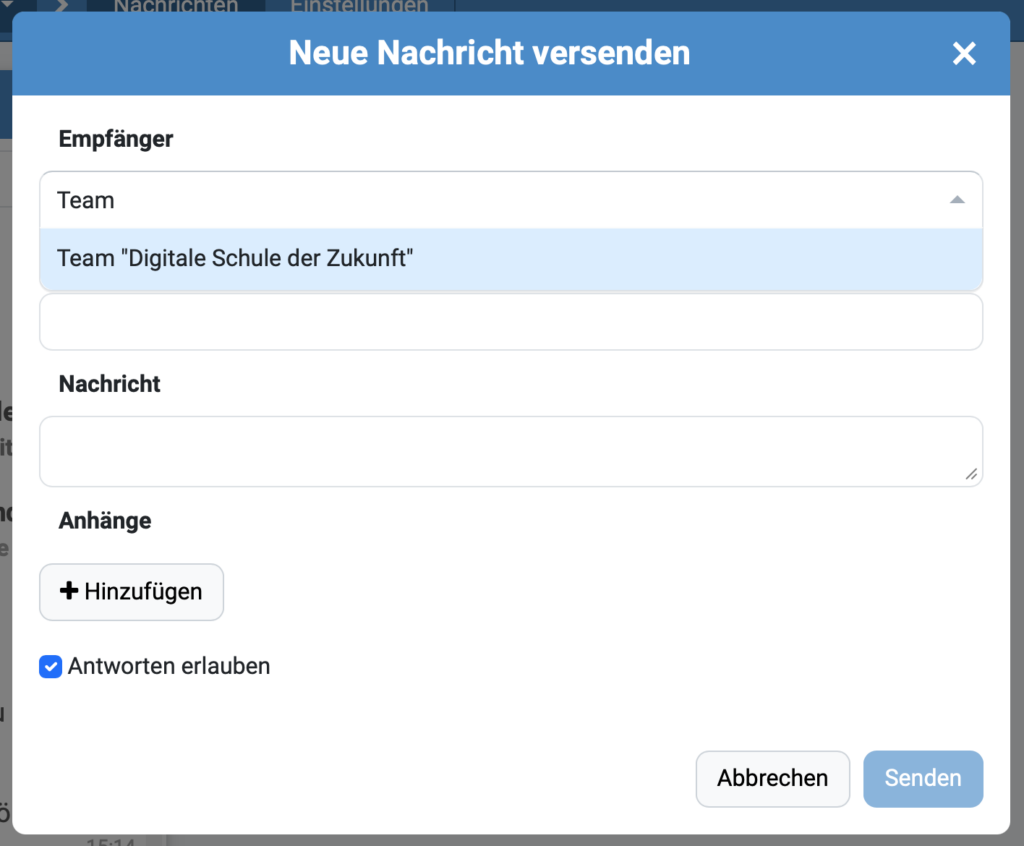
Task: Uncheck the Antworten erlauben checkbox
Action: point(50,666)
